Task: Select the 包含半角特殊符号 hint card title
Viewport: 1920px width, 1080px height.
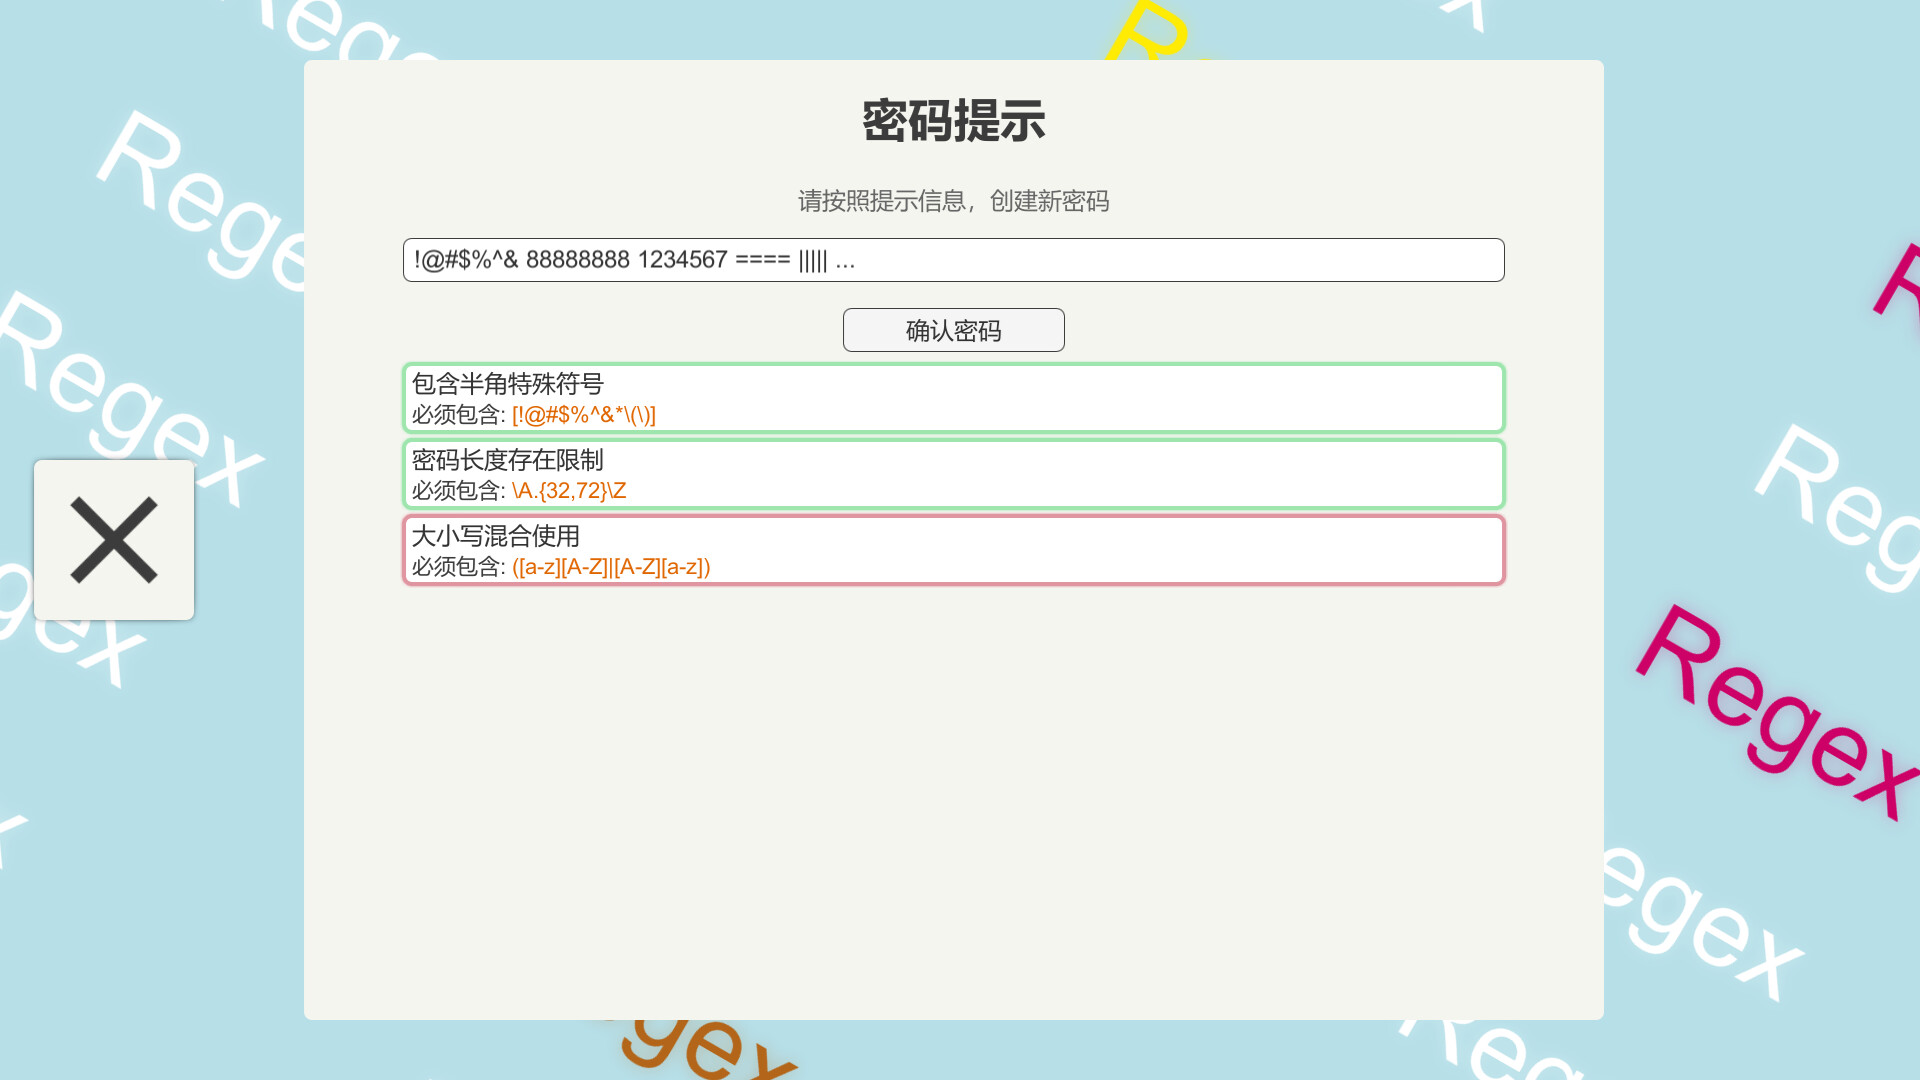Action: click(x=508, y=384)
